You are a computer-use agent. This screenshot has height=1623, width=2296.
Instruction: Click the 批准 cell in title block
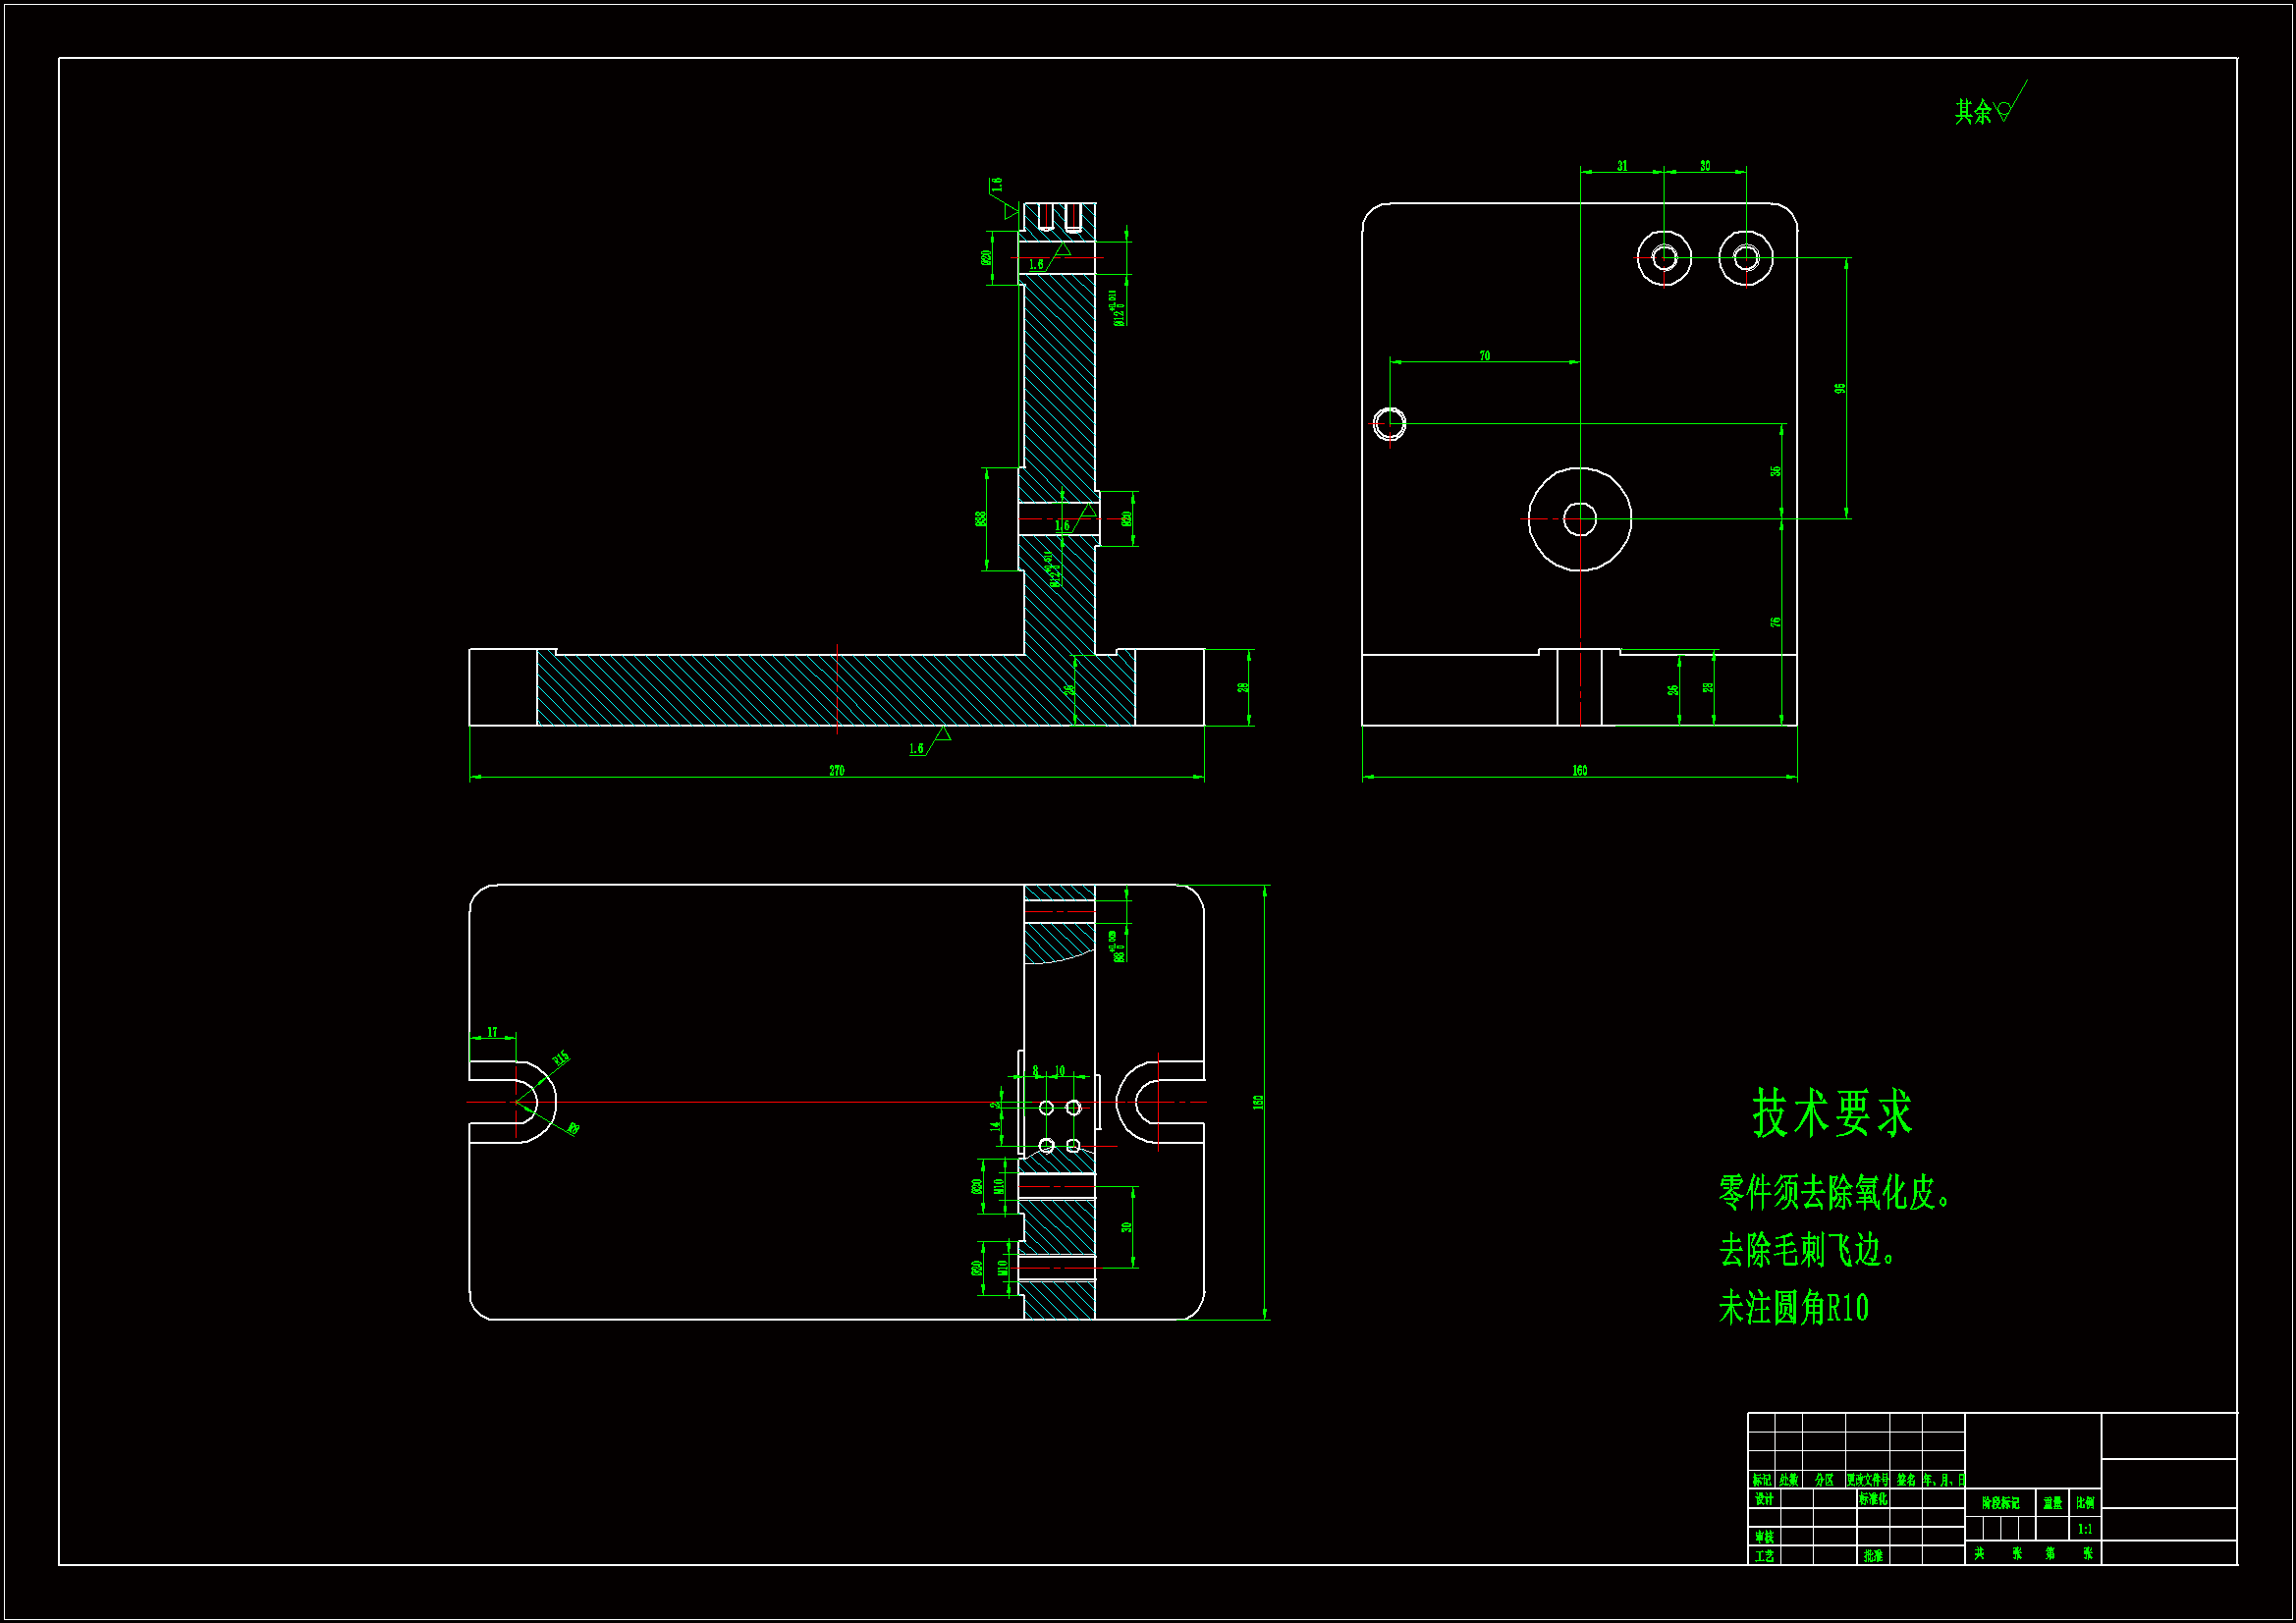(x=1872, y=1556)
